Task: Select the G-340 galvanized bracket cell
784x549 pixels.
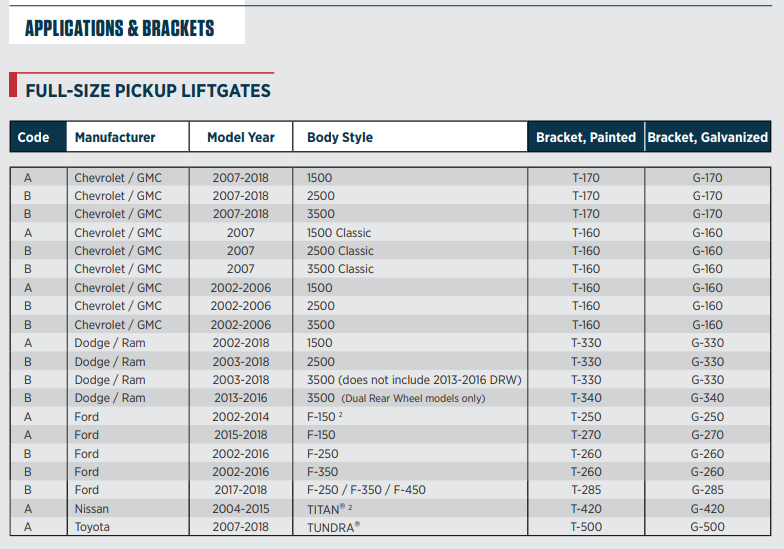Action: tap(708, 398)
